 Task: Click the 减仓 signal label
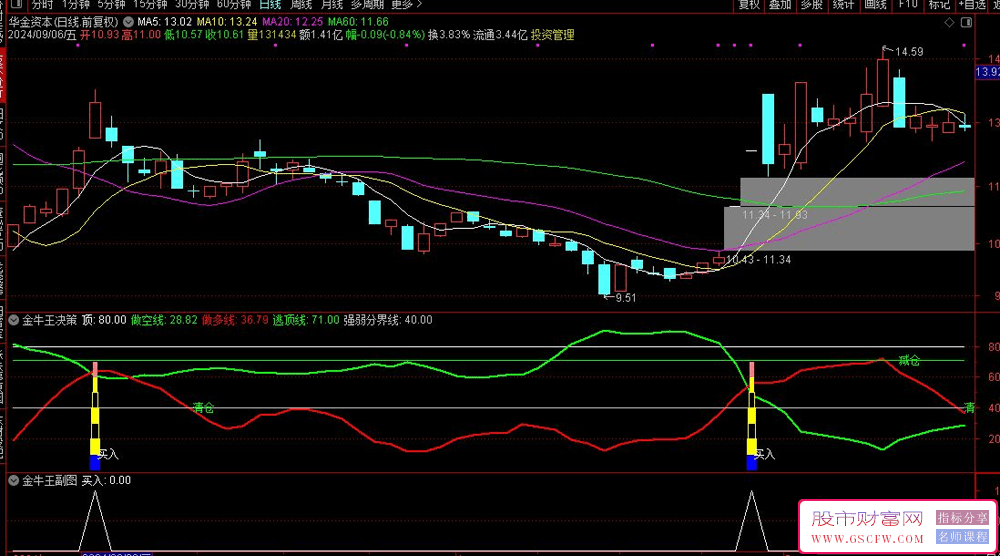tap(909, 361)
